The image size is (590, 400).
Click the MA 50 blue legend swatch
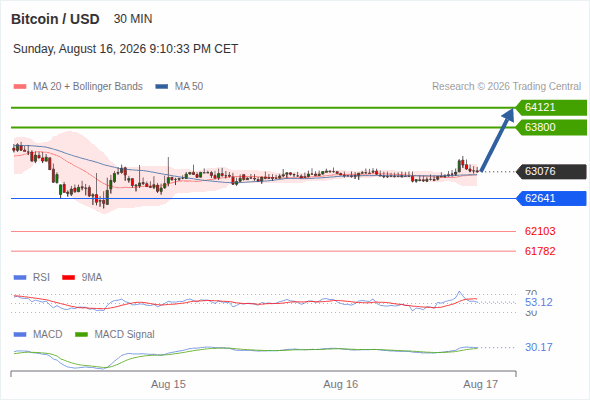162,87
